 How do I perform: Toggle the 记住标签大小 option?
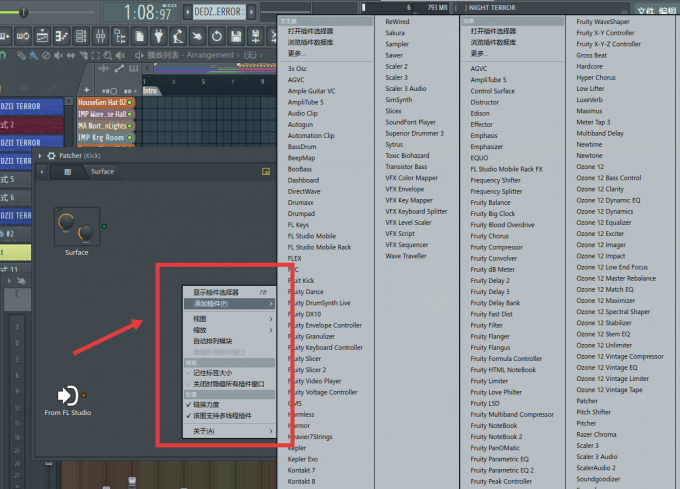click(229, 373)
